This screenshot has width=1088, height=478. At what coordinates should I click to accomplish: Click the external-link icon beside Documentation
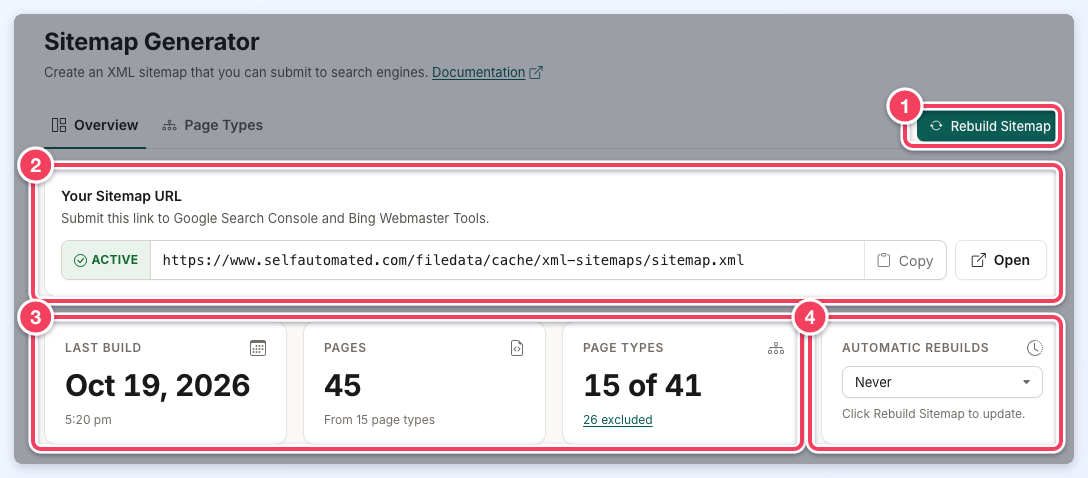[536, 72]
